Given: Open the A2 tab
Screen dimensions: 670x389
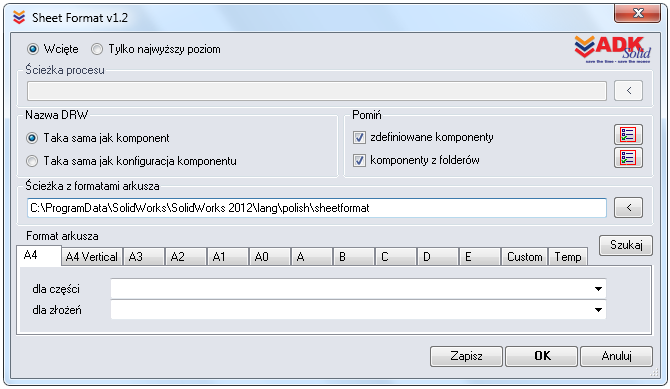Looking at the screenshot, I should [x=185, y=257].
